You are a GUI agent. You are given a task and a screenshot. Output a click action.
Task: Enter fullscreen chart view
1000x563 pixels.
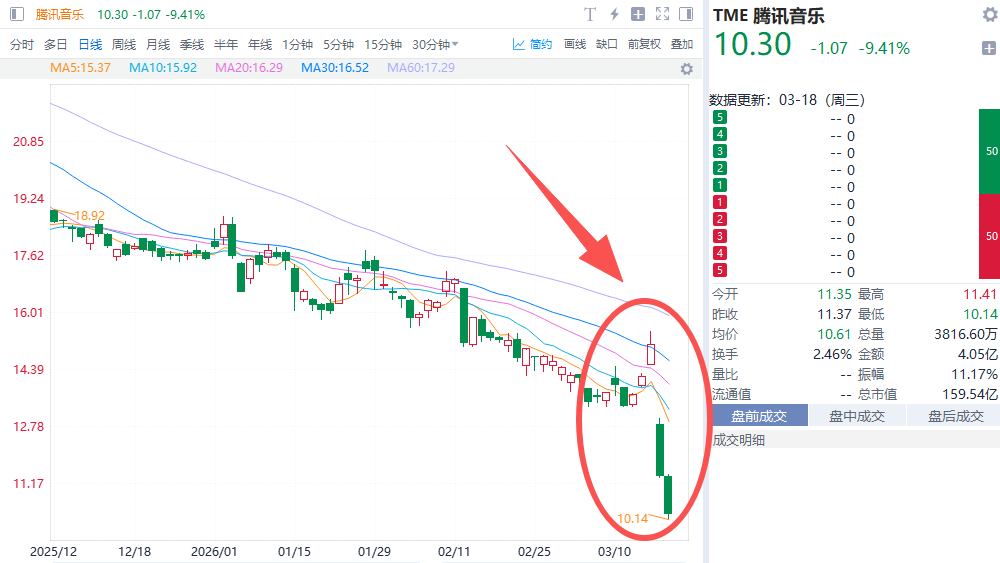[663, 14]
